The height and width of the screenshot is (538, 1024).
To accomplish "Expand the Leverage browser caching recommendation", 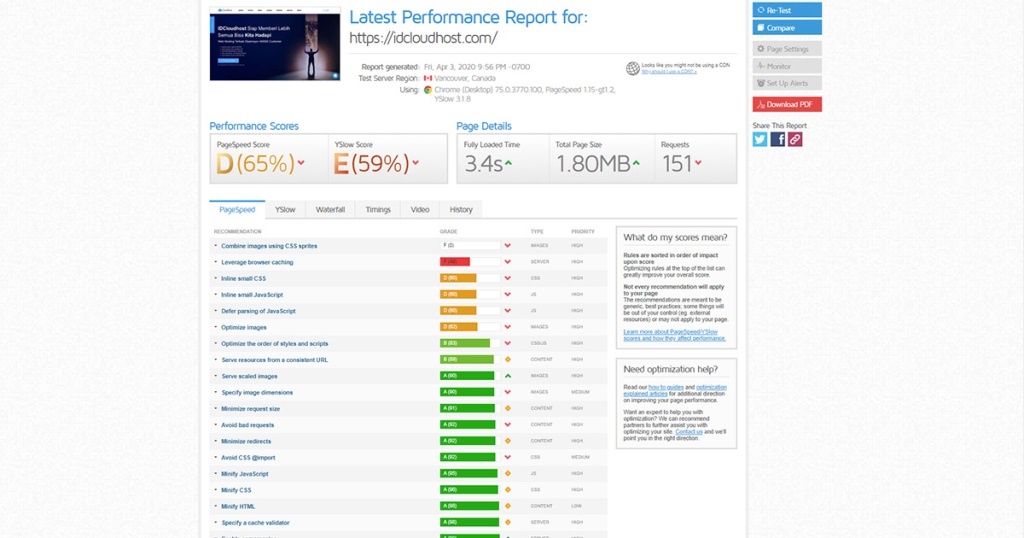I will [x=257, y=262].
